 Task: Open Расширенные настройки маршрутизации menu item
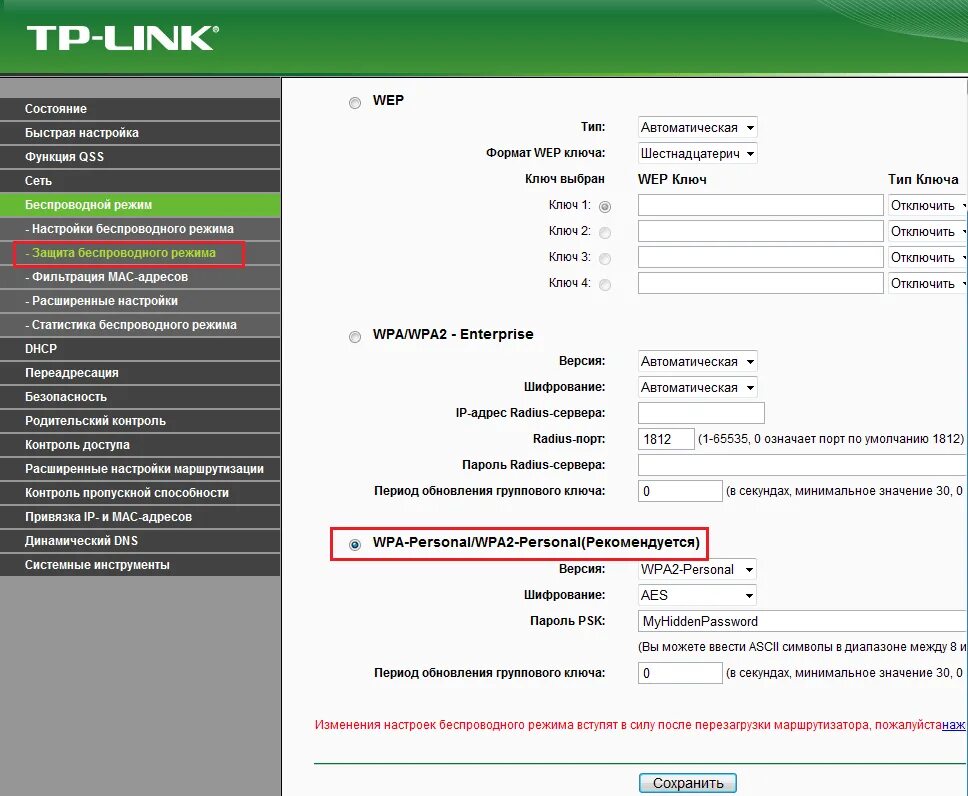140,469
